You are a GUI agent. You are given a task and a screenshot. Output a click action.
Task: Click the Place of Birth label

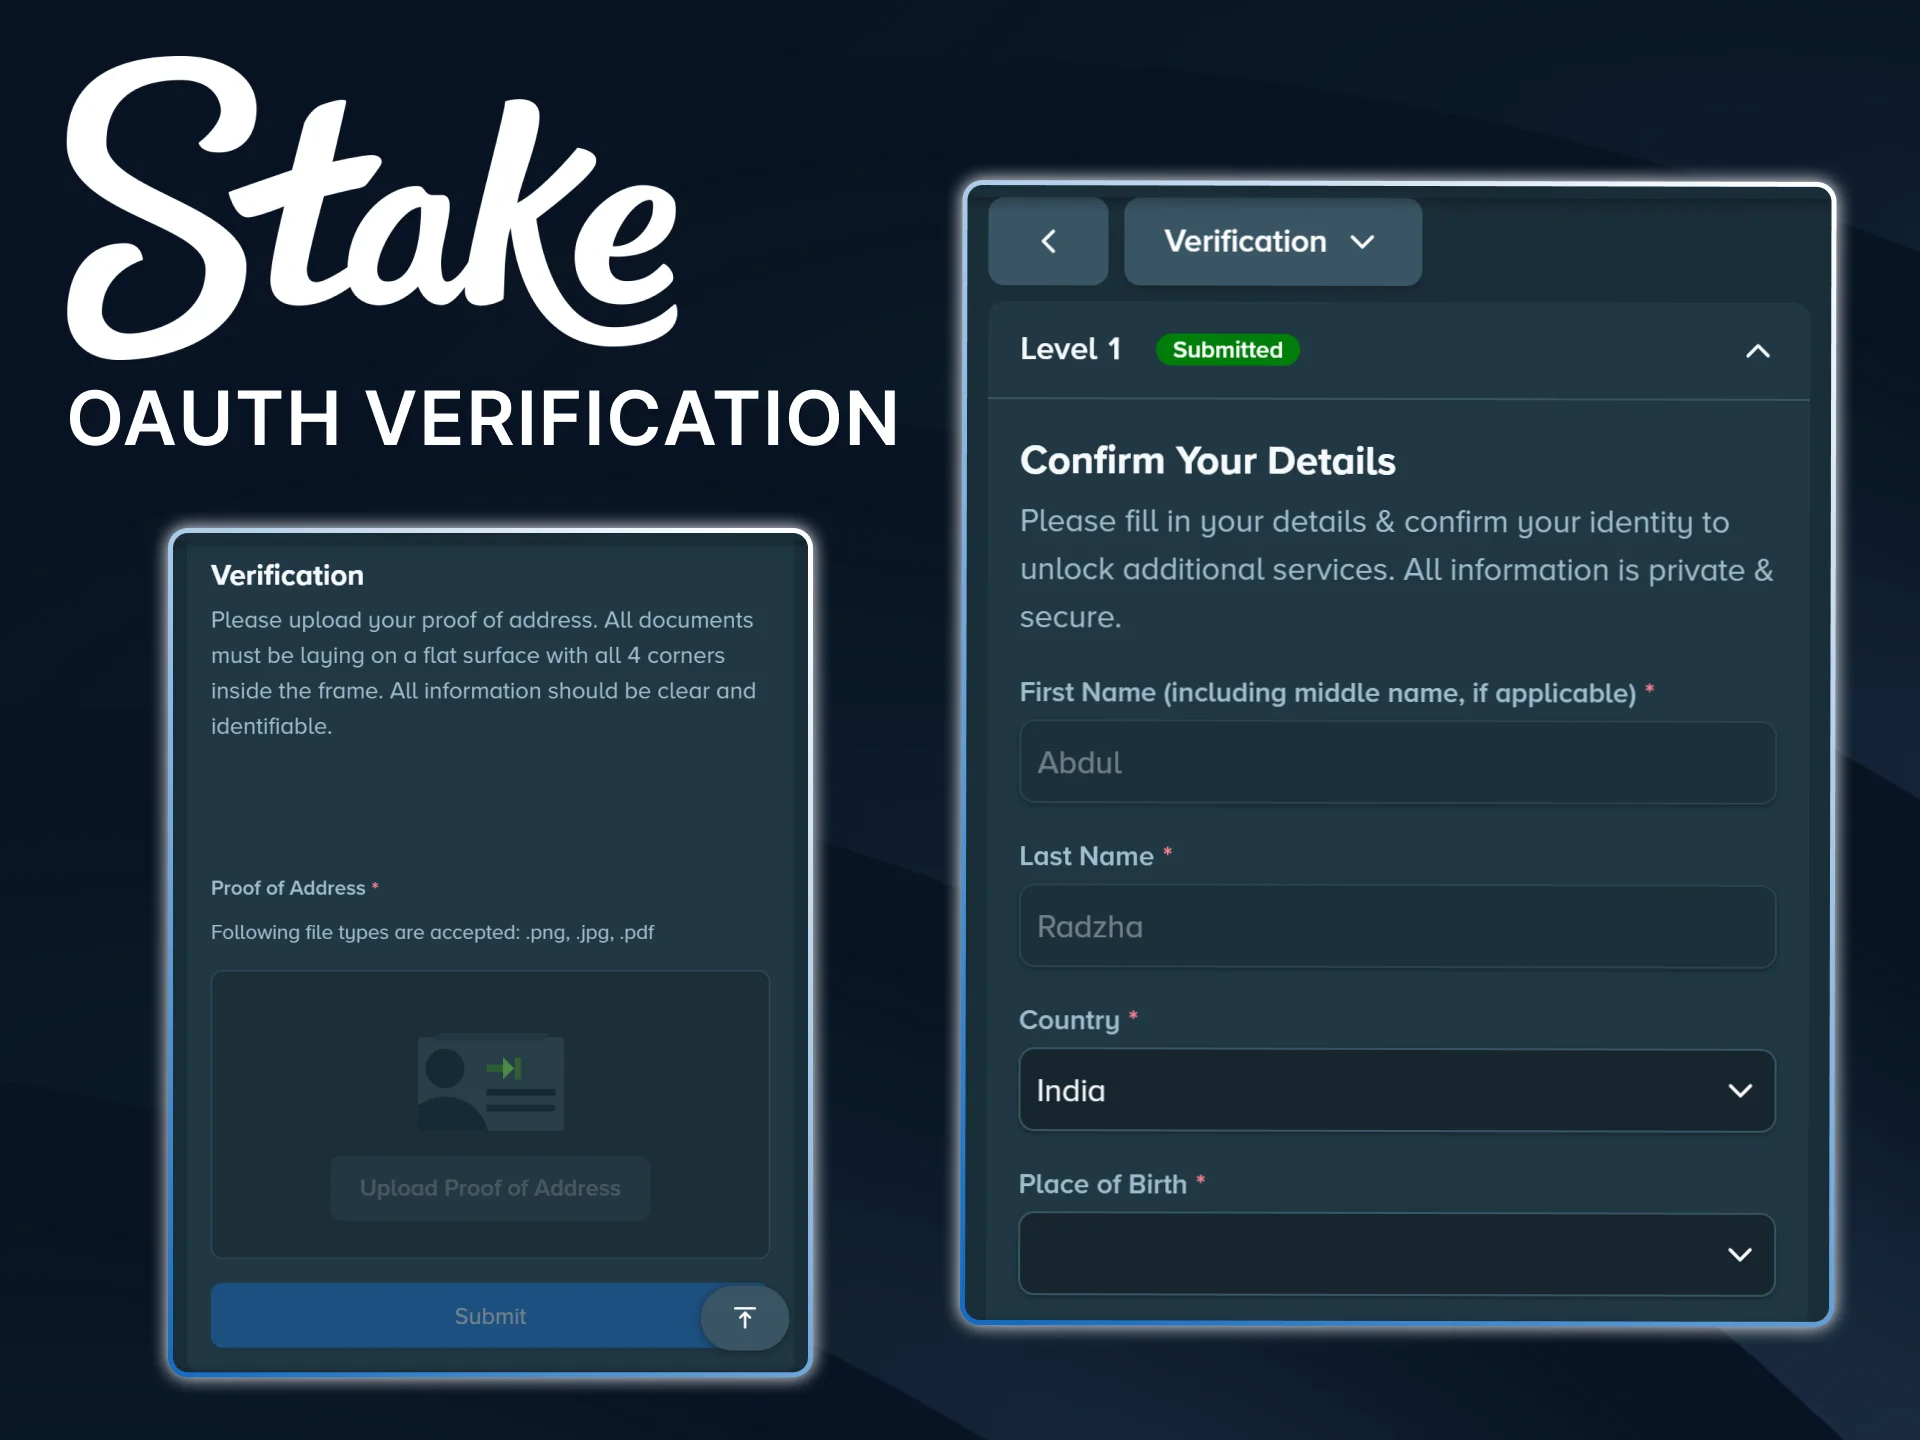coord(1103,1184)
